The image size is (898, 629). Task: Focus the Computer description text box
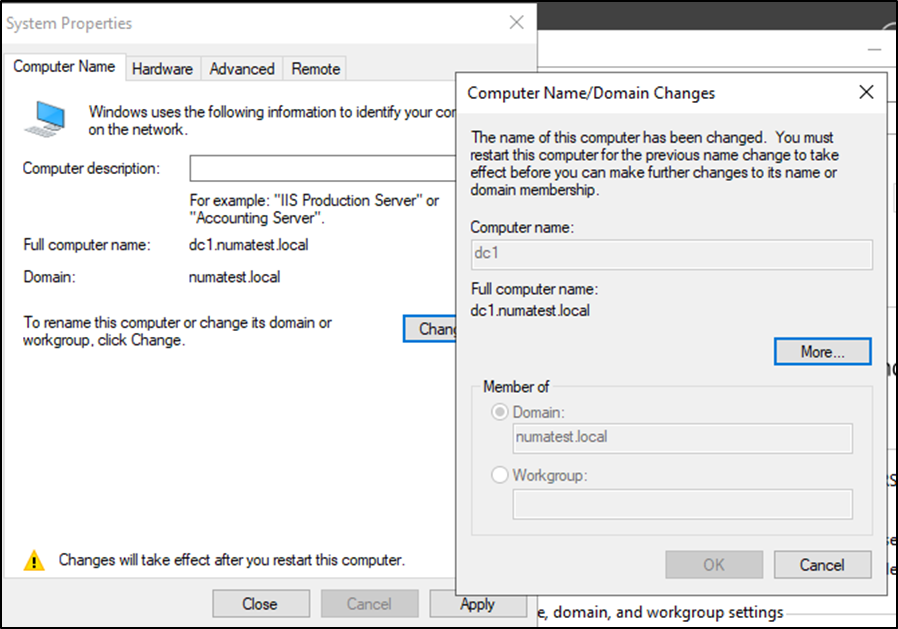[x=322, y=168]
